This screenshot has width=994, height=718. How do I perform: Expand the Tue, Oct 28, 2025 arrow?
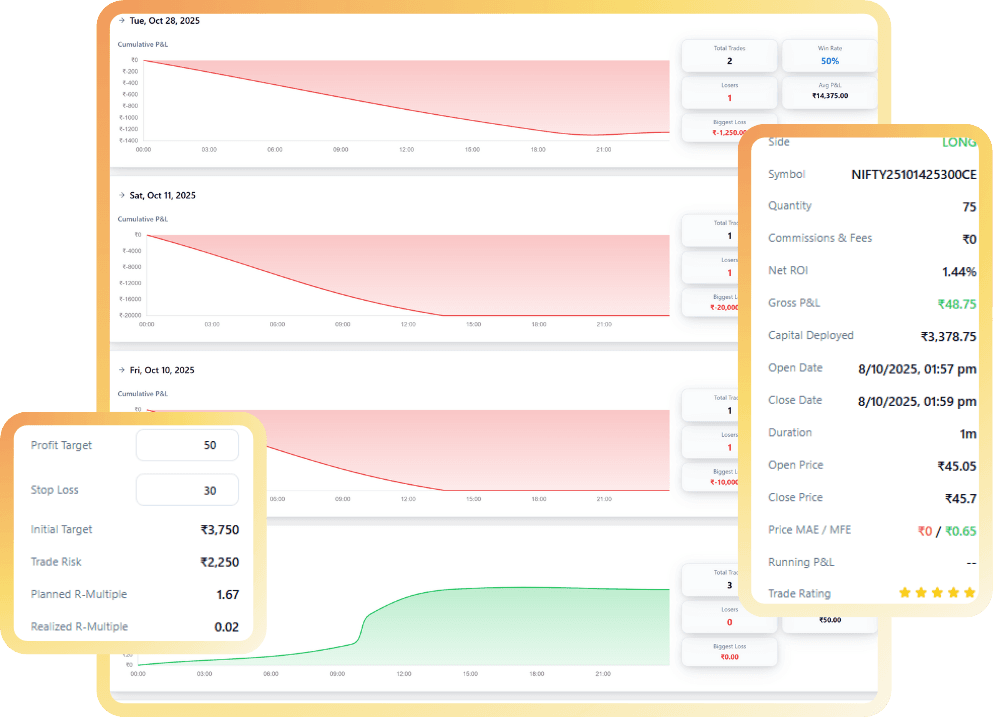(121, 20)
